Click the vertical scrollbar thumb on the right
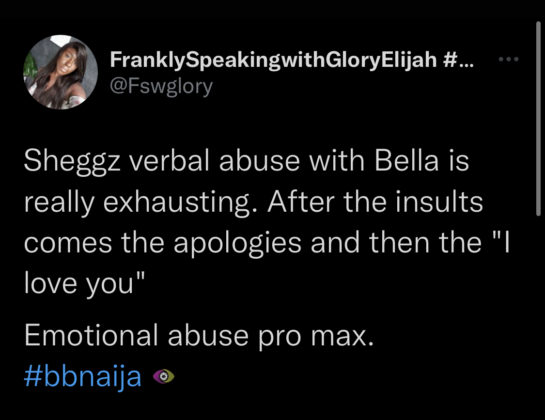This screenshot has height=420, width=545. pos(538,119)
